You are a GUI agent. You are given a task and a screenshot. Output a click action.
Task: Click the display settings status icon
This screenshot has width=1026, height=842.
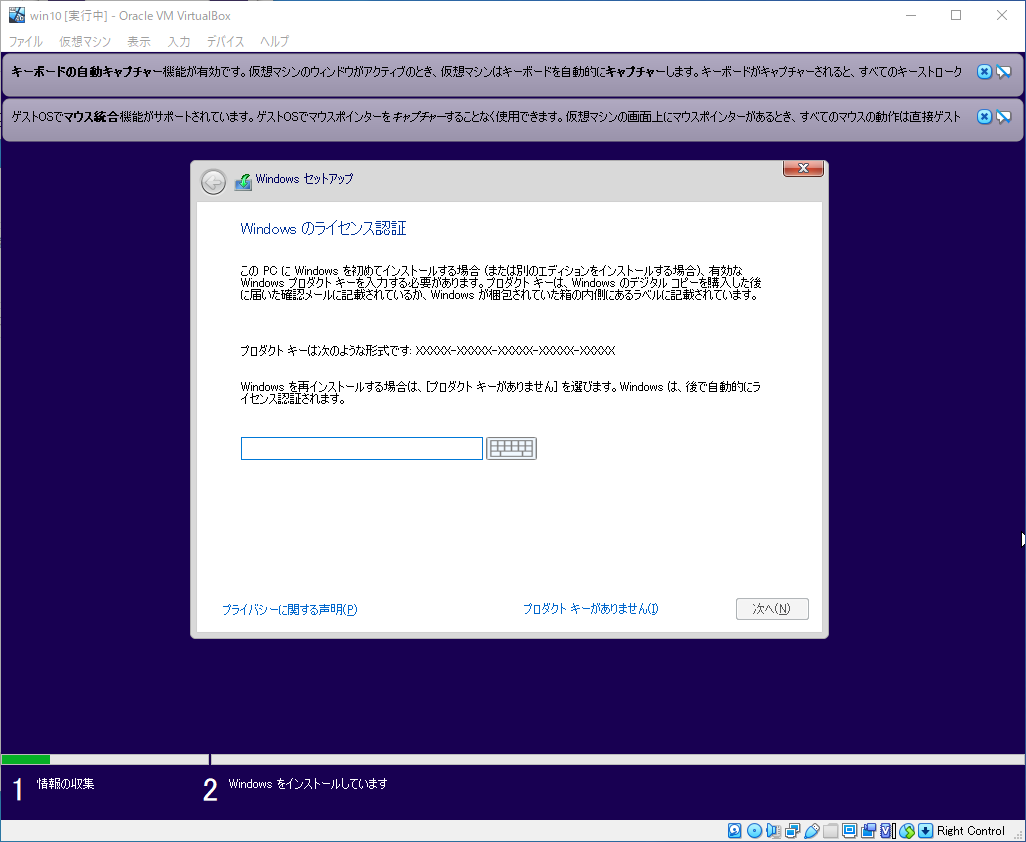(x=849, y=831)
